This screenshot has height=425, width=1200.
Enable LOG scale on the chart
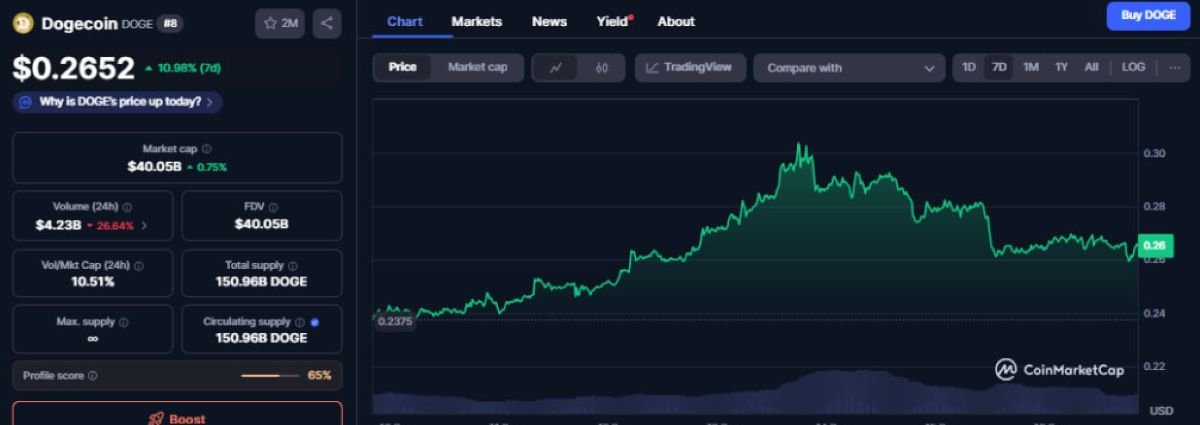[x=1133, y=67]
